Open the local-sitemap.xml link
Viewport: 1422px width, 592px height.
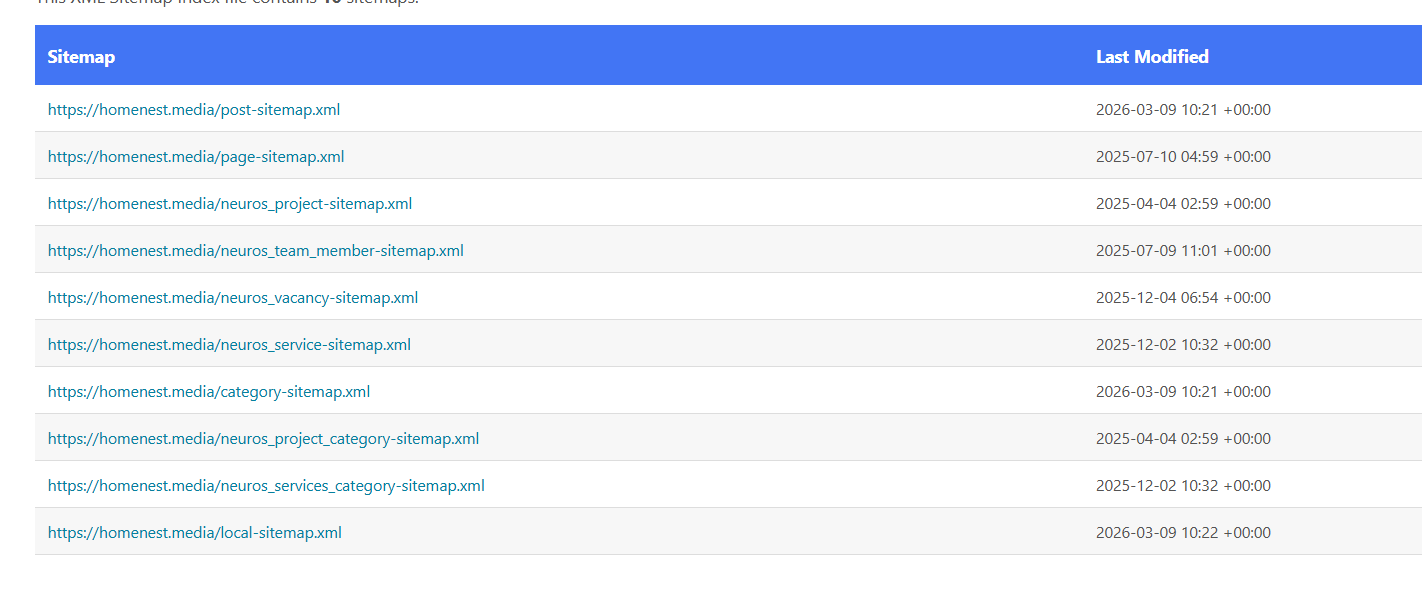tap(195, 532)
